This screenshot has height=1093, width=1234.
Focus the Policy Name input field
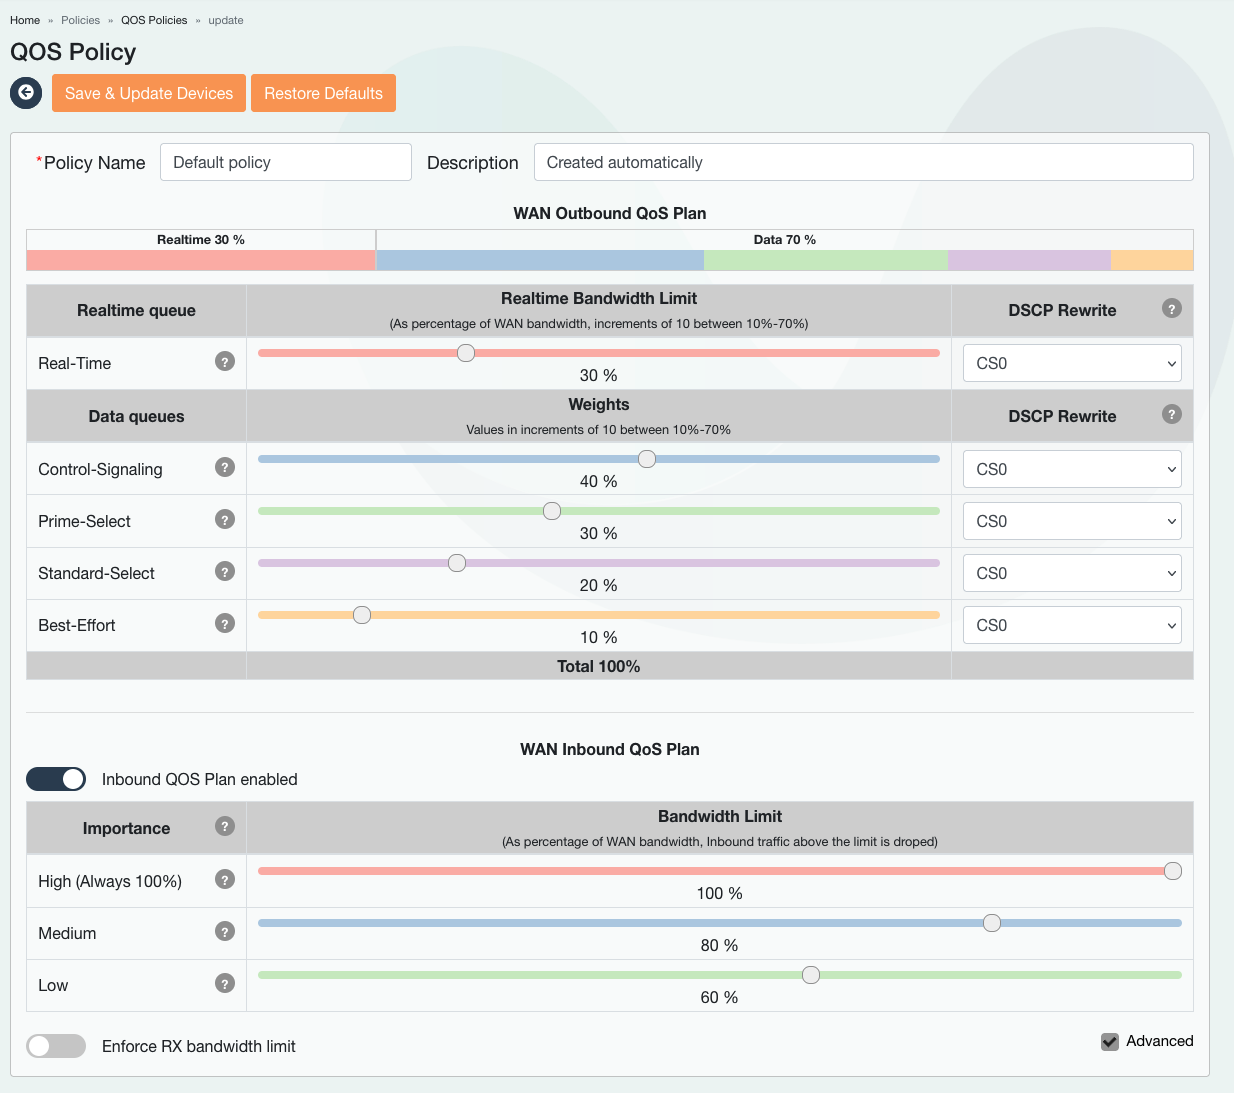[286, 162]
